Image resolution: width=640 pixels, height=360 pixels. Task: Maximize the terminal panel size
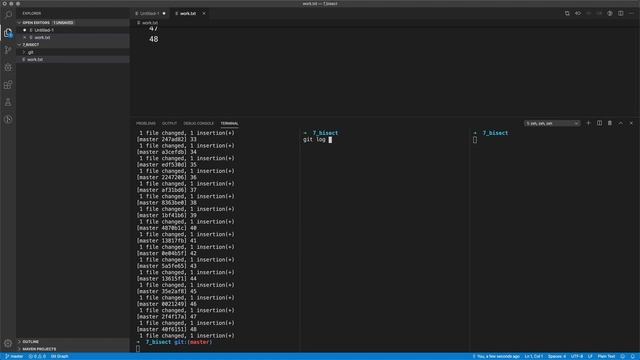point(620,123)
